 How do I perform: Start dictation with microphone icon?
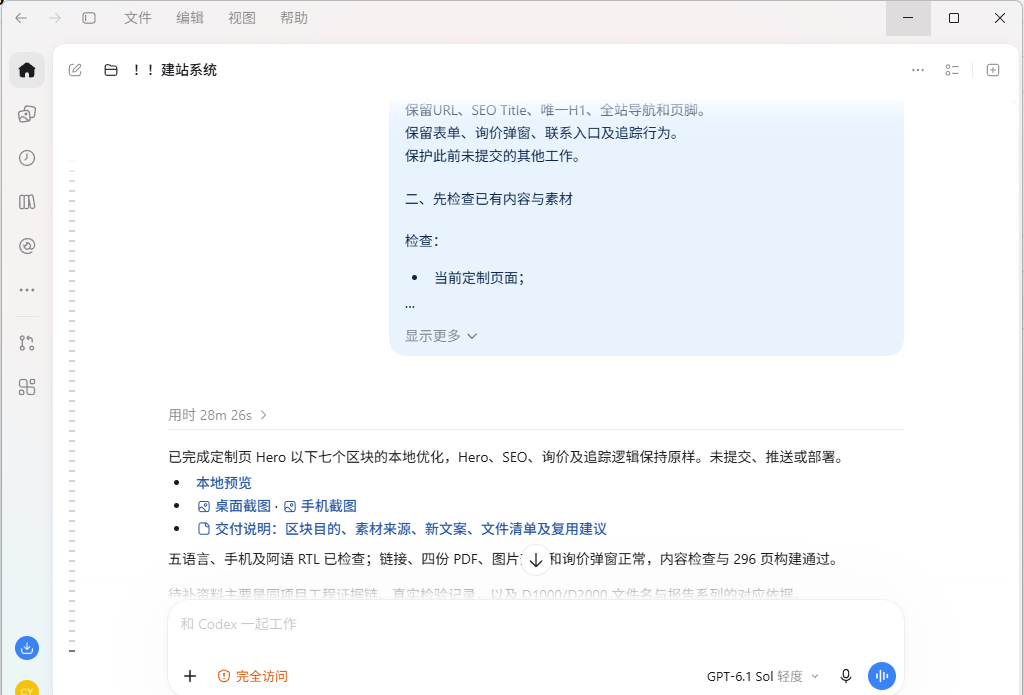tap(846, 676)
